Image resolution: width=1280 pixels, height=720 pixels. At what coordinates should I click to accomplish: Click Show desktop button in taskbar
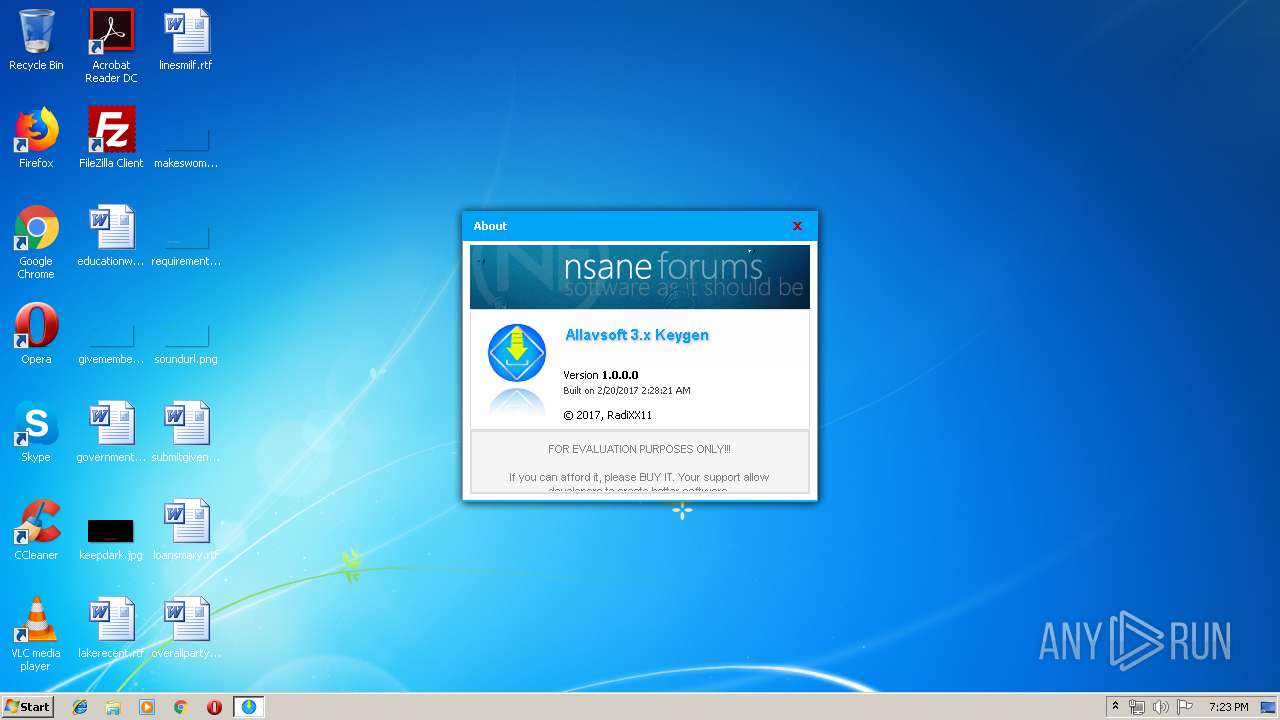point(1270,707)
